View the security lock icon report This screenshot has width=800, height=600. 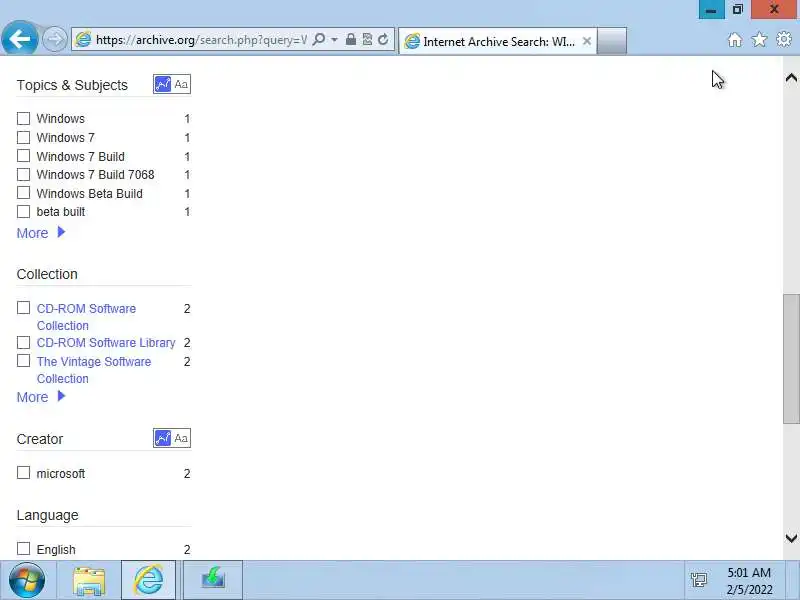[x=351, y=39]
